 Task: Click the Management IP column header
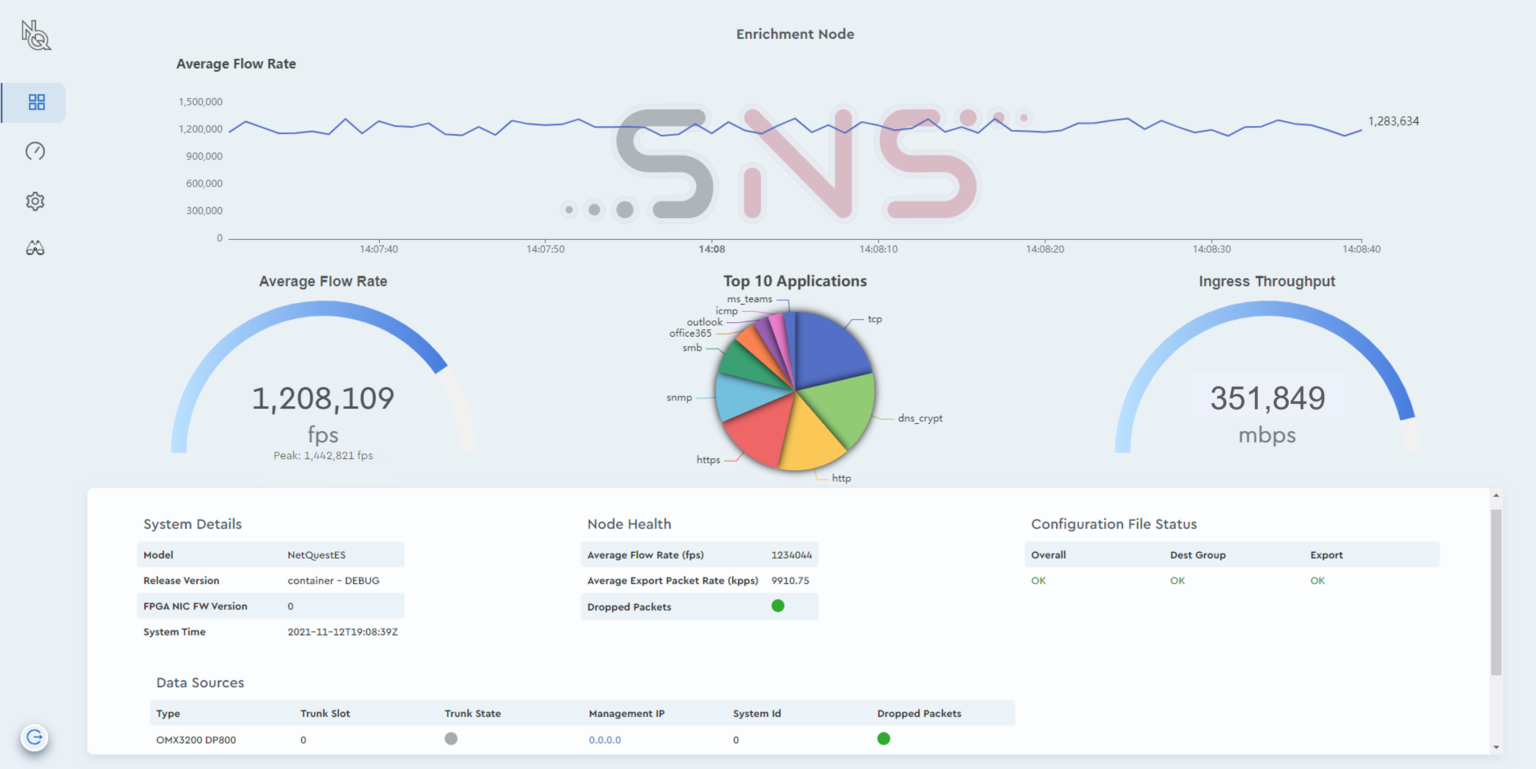(627, 714)
